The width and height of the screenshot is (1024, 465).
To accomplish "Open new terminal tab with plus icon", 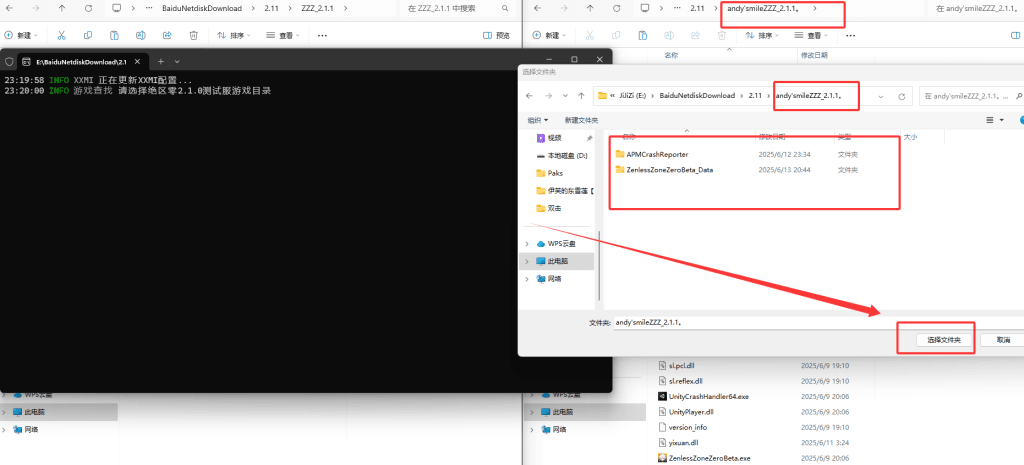I will pos(161,61).
